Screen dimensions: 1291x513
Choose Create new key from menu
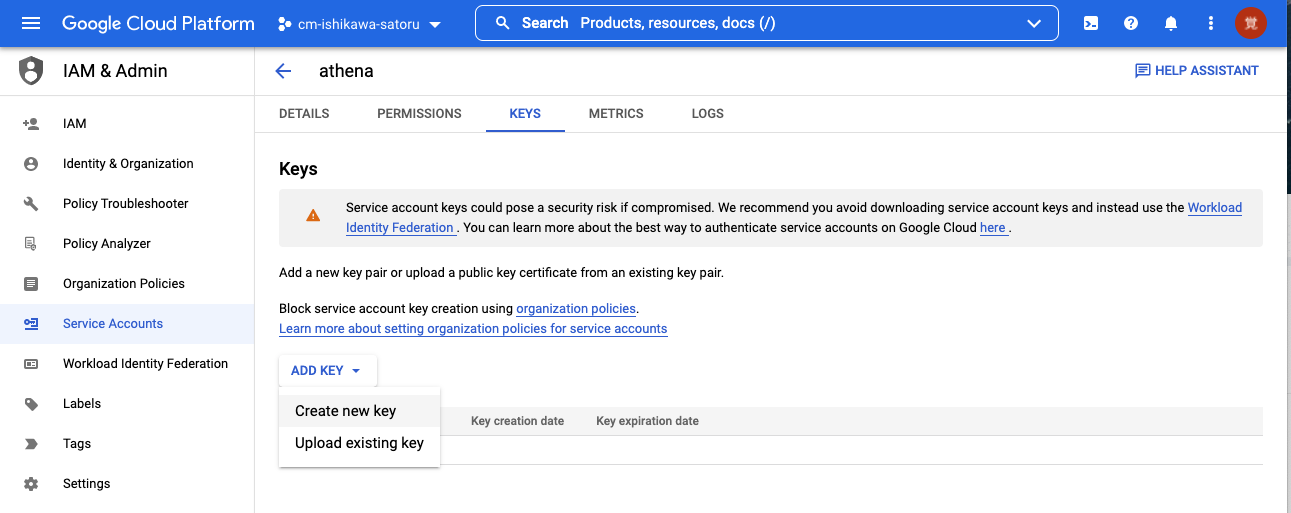click(359, 411)
